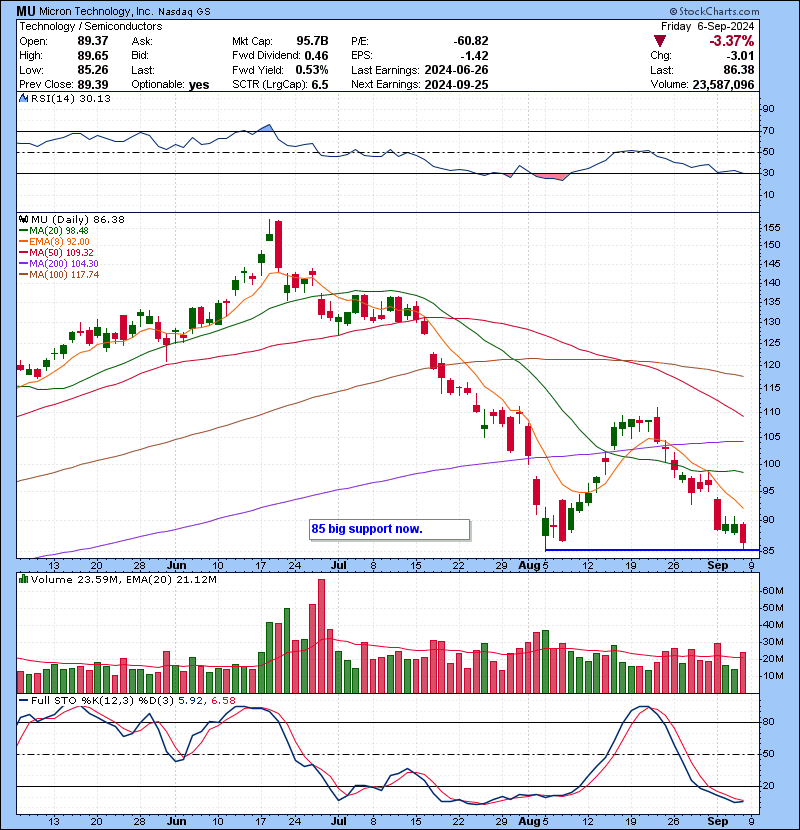Select the EMA(8) 92.00 legend entry
This screenshot has width=800, height=830.
point(54,242)
